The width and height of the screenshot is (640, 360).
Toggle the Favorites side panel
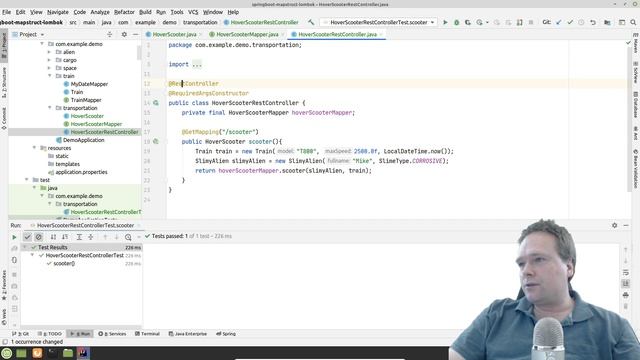point(4,285)
